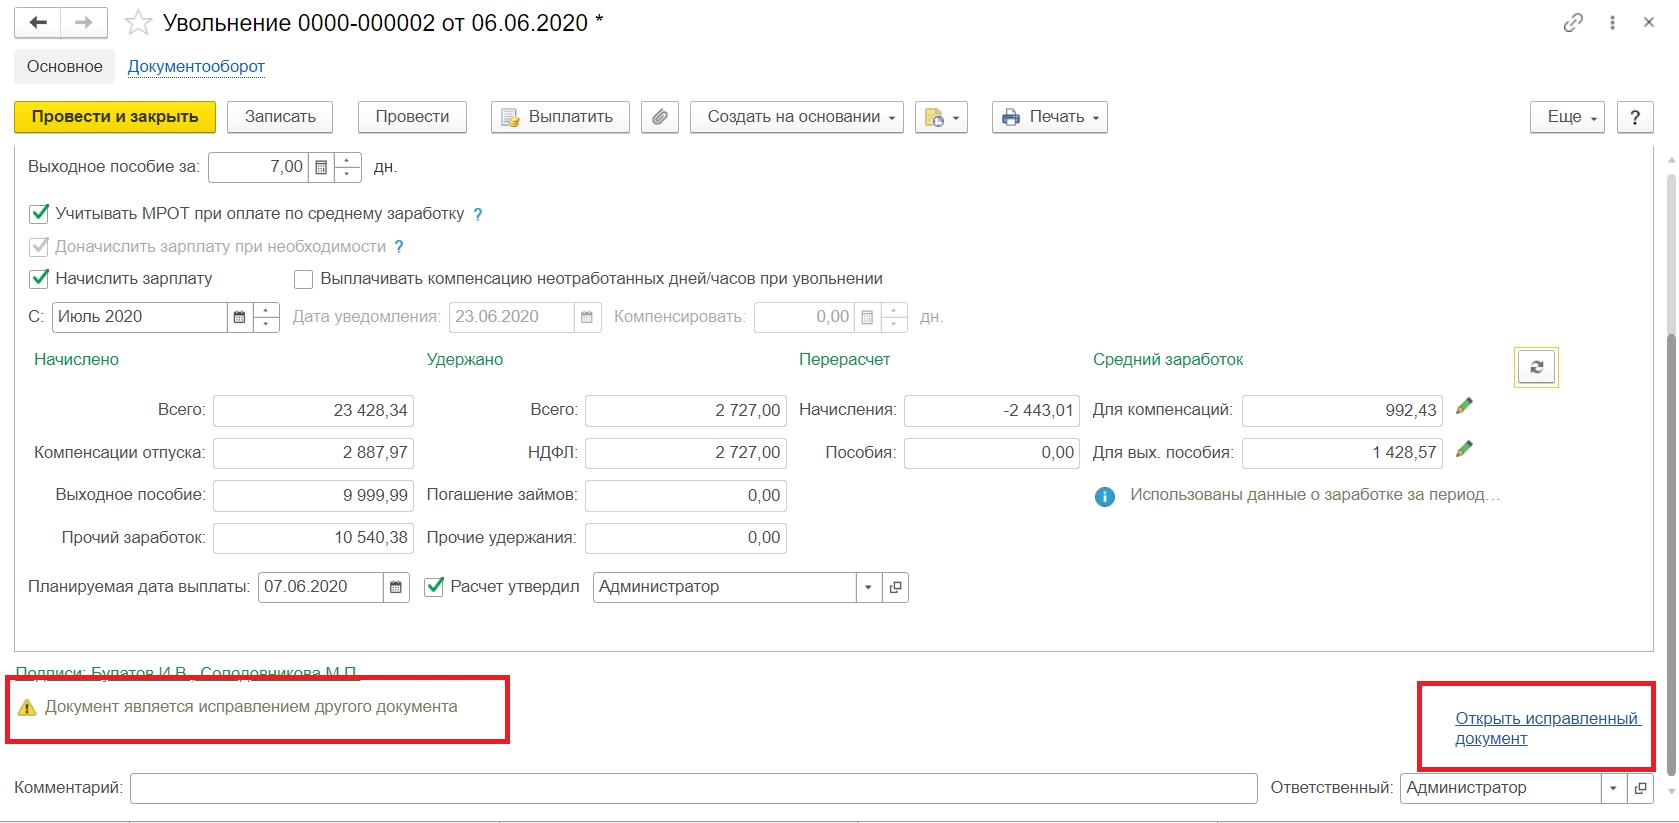1679x823 pixels.
Task: Copy link using the chain icon
Action: [1573, 22]
